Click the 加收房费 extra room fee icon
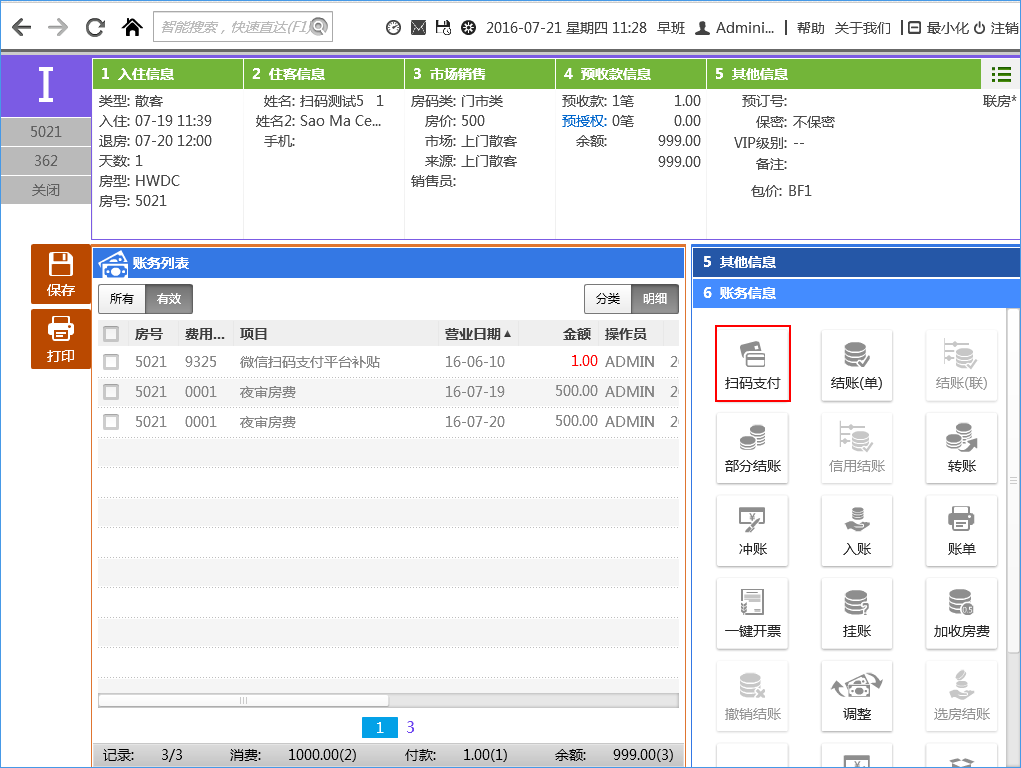Screen dimensions: 1021x768 click(962, 613)
